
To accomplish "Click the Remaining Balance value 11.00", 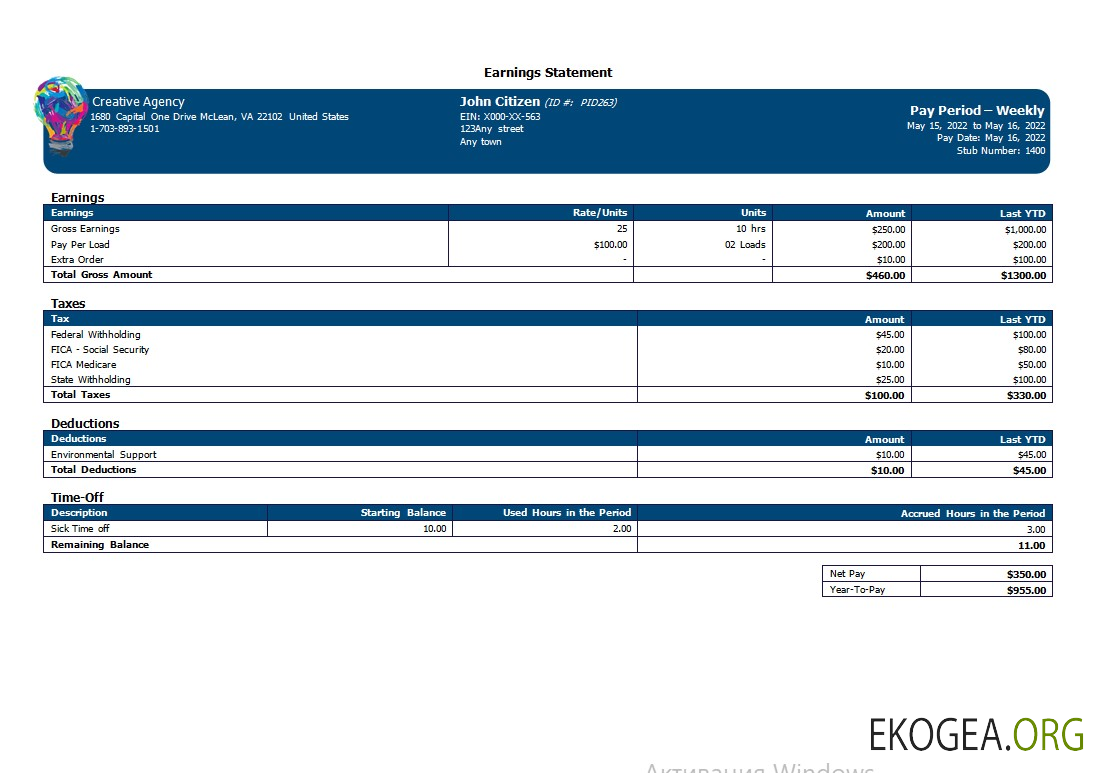I will tap(1032, 546).
